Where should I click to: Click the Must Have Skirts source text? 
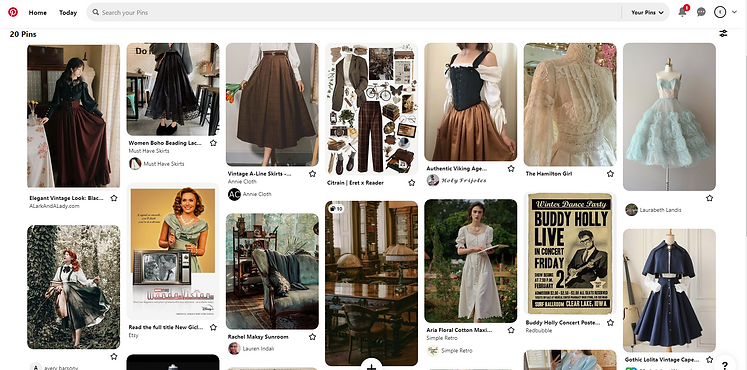(149, 151)
